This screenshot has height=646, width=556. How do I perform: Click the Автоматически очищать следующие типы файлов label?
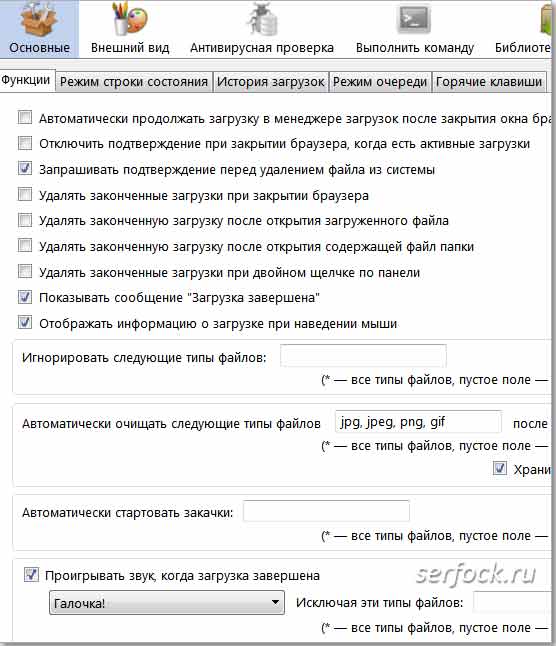pos(171,424)
